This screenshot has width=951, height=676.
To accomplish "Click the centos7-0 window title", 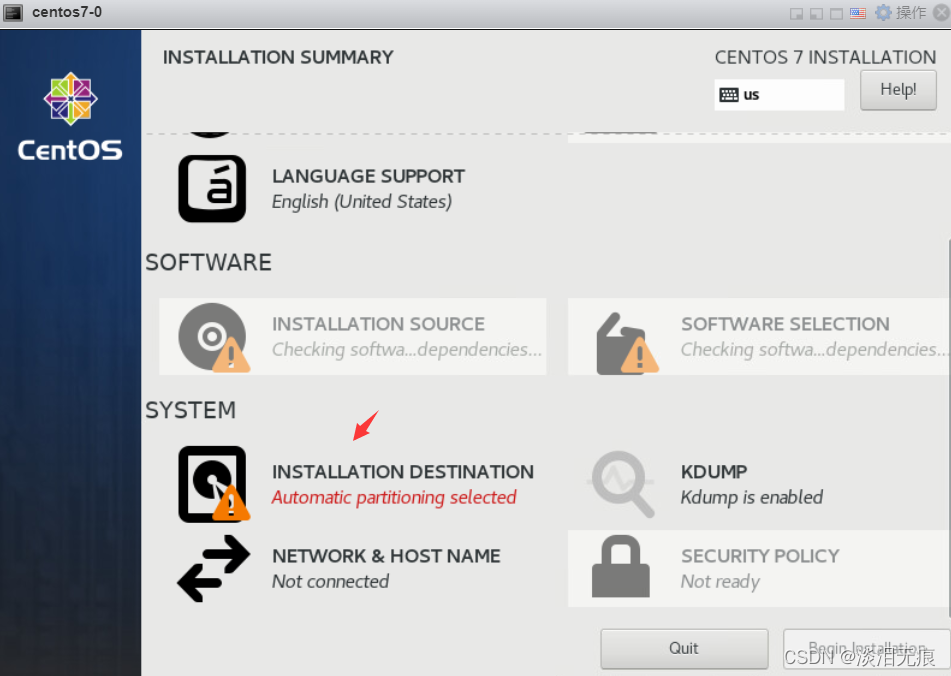I will 67,12.
